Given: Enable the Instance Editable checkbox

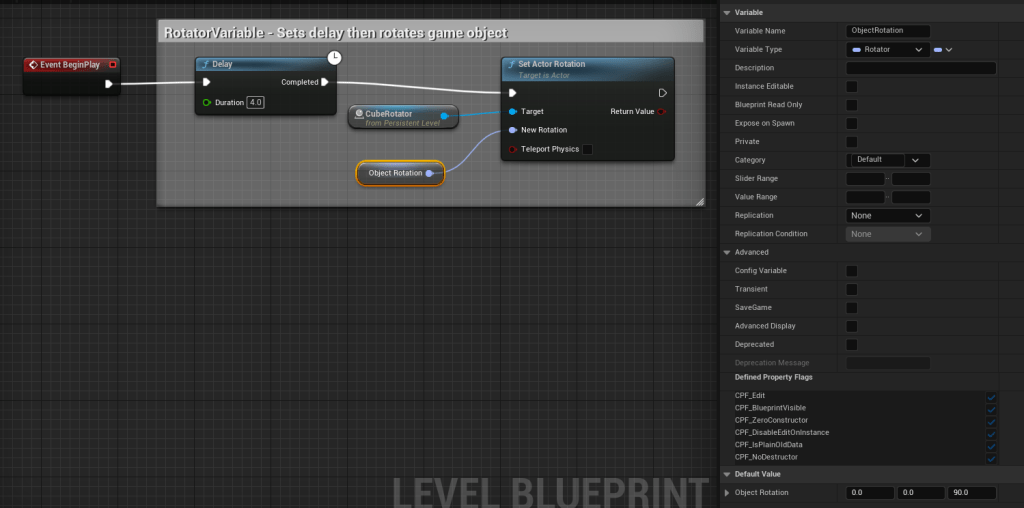Looking at the screenshot, I should (x=852, y=87).
